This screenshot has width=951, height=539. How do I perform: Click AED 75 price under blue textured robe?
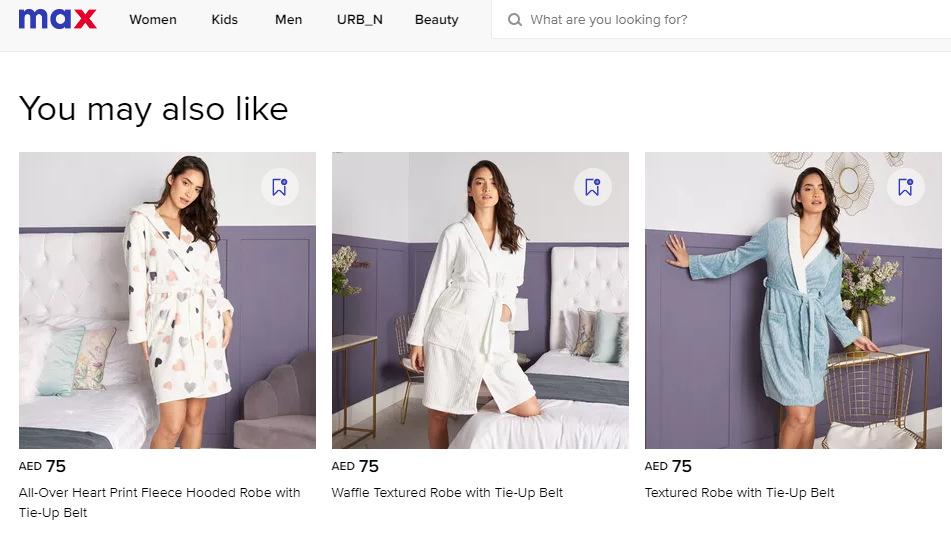click(x=668, y=466)
